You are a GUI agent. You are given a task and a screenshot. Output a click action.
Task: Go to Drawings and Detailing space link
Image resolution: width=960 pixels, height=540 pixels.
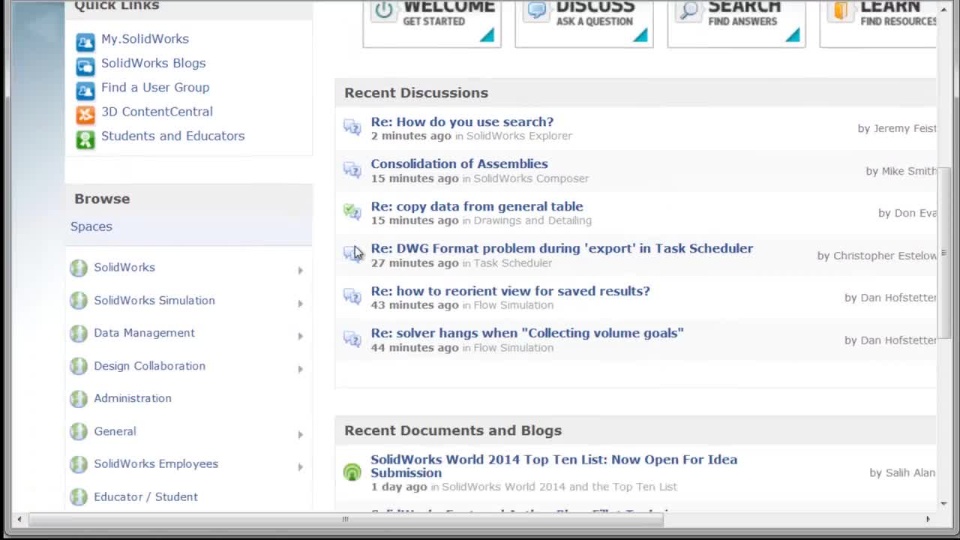click(x=533, y=220)
